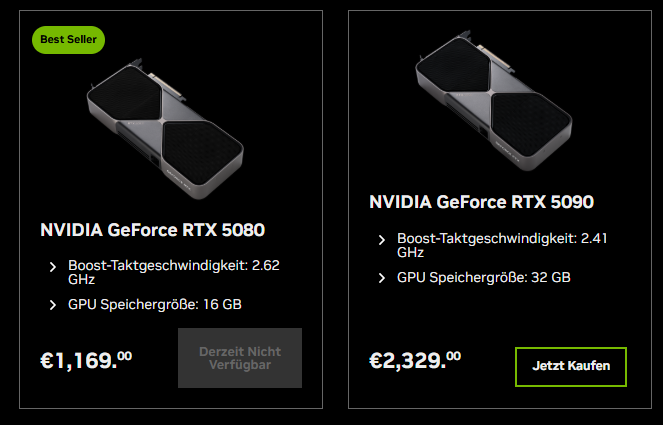Expand chevron beside Boost-Taktgeschwindigkeit 2.62 GHz
The image size is (663, 425).
click(x=53, y=267)
